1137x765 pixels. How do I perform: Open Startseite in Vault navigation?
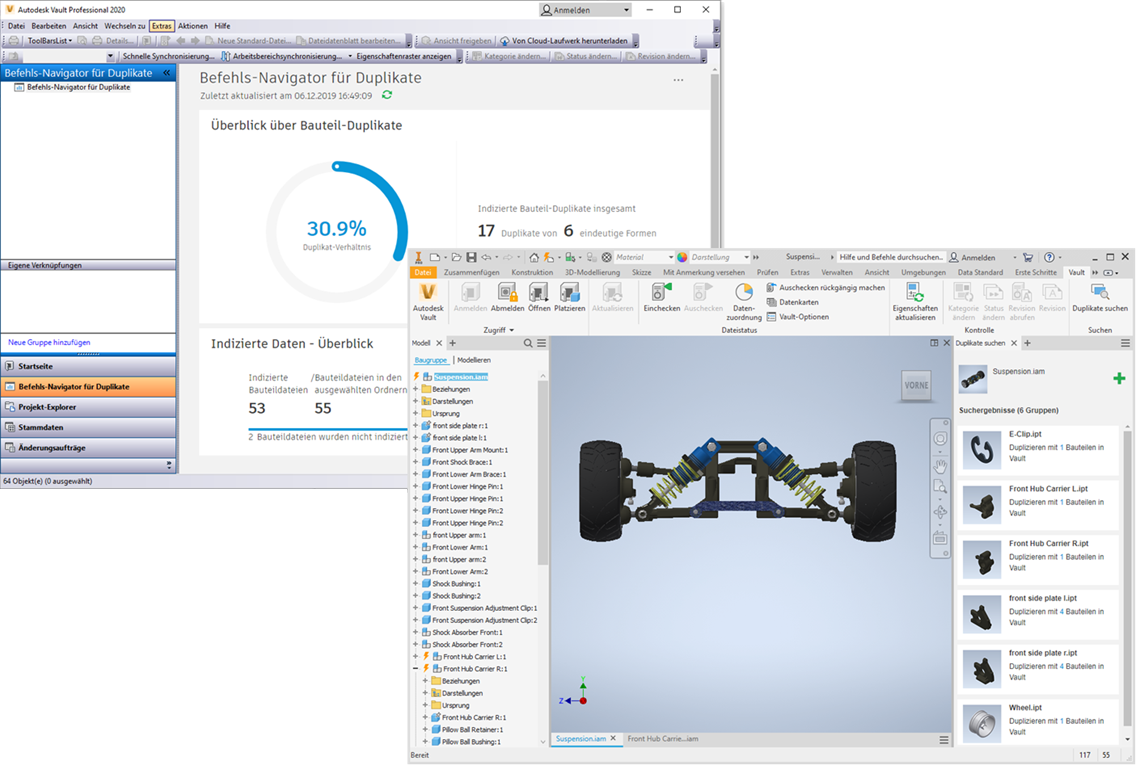[x=88, y=366]
